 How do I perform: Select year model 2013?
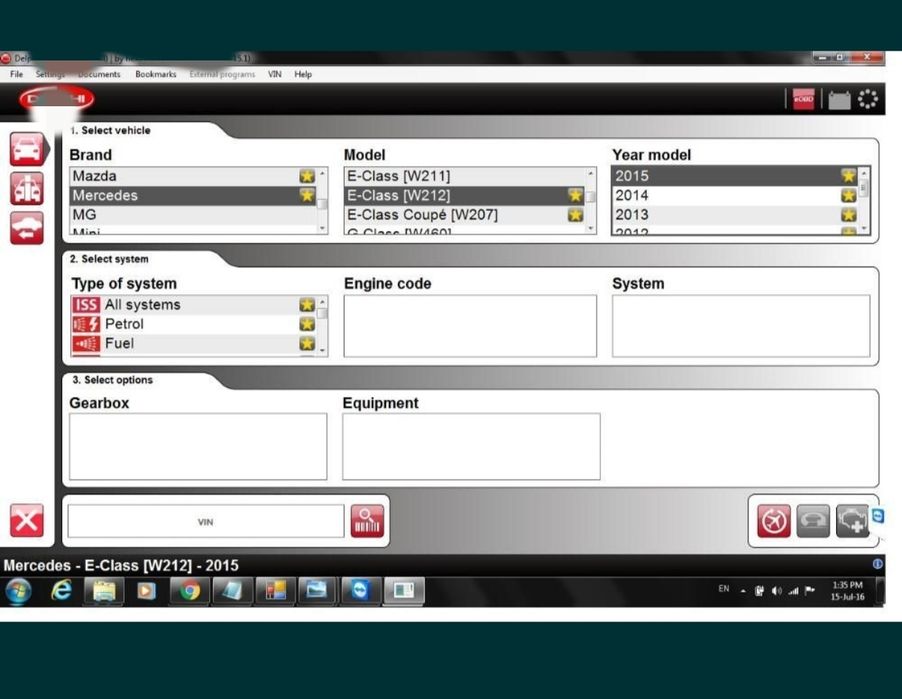point(735,215)
